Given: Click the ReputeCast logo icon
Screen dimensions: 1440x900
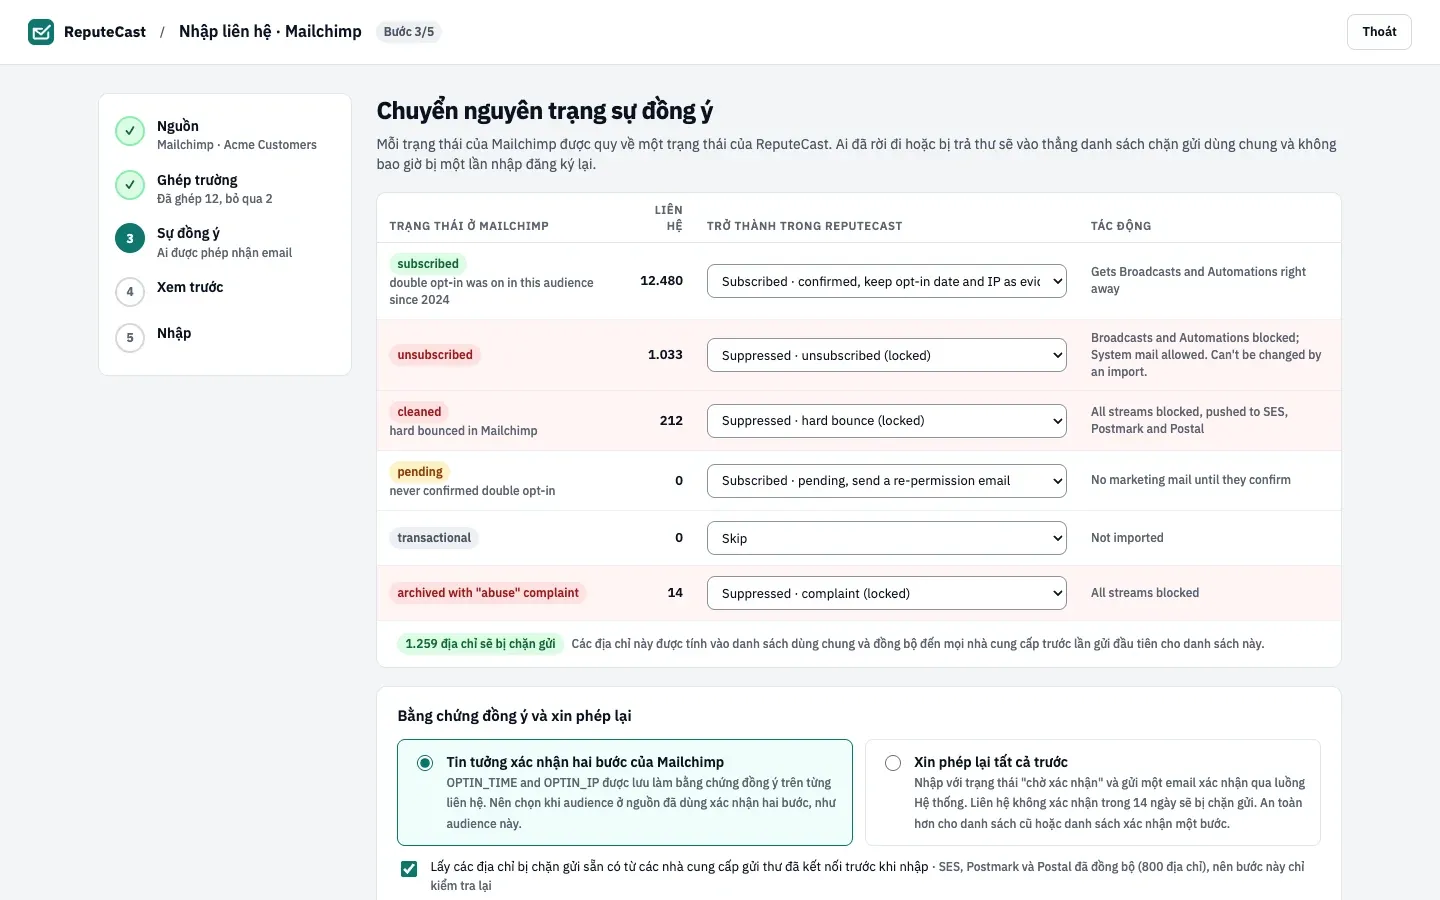Looking at the screenshot, I should 41,32.
